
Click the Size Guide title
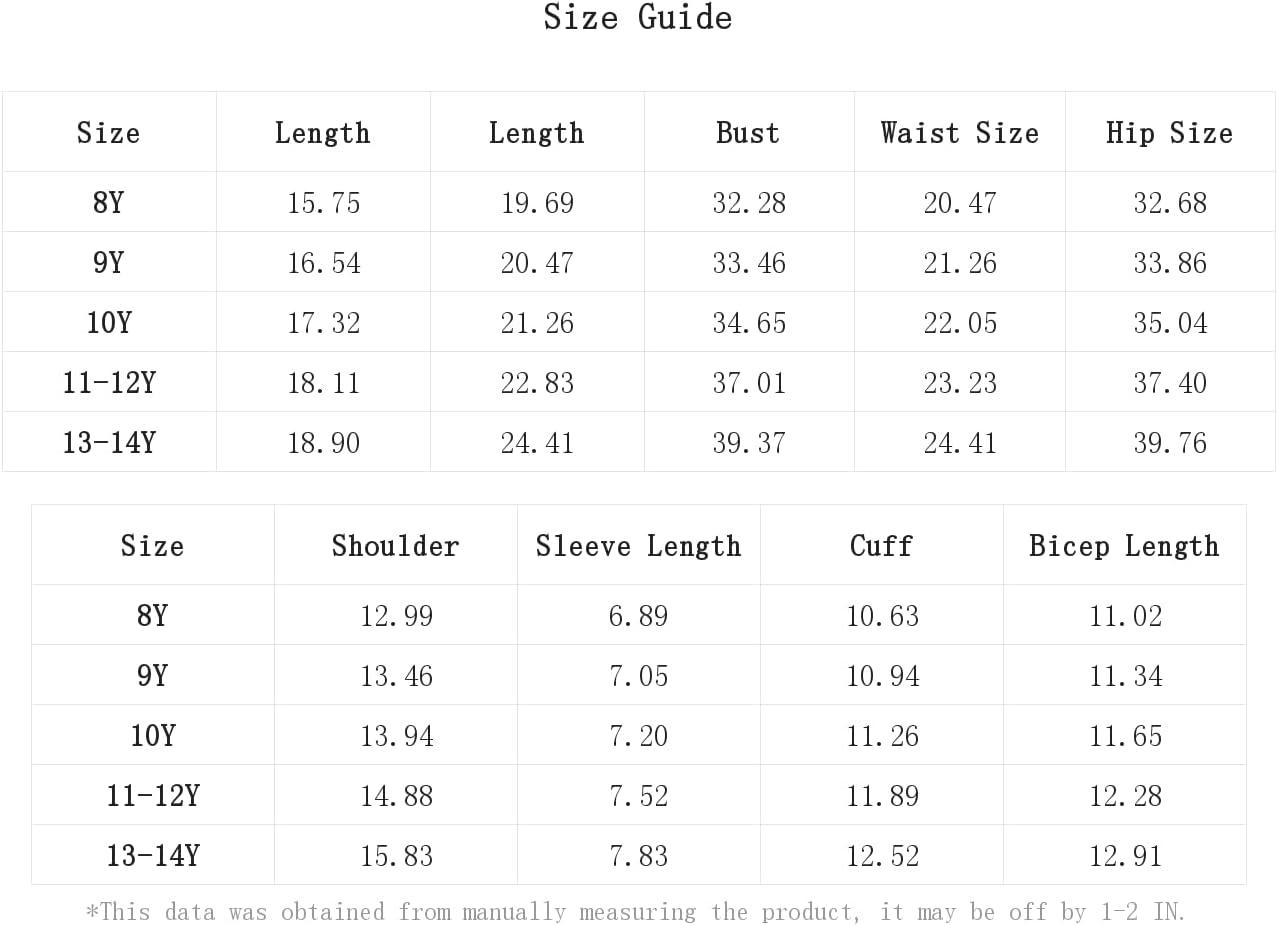coord(638,17)
